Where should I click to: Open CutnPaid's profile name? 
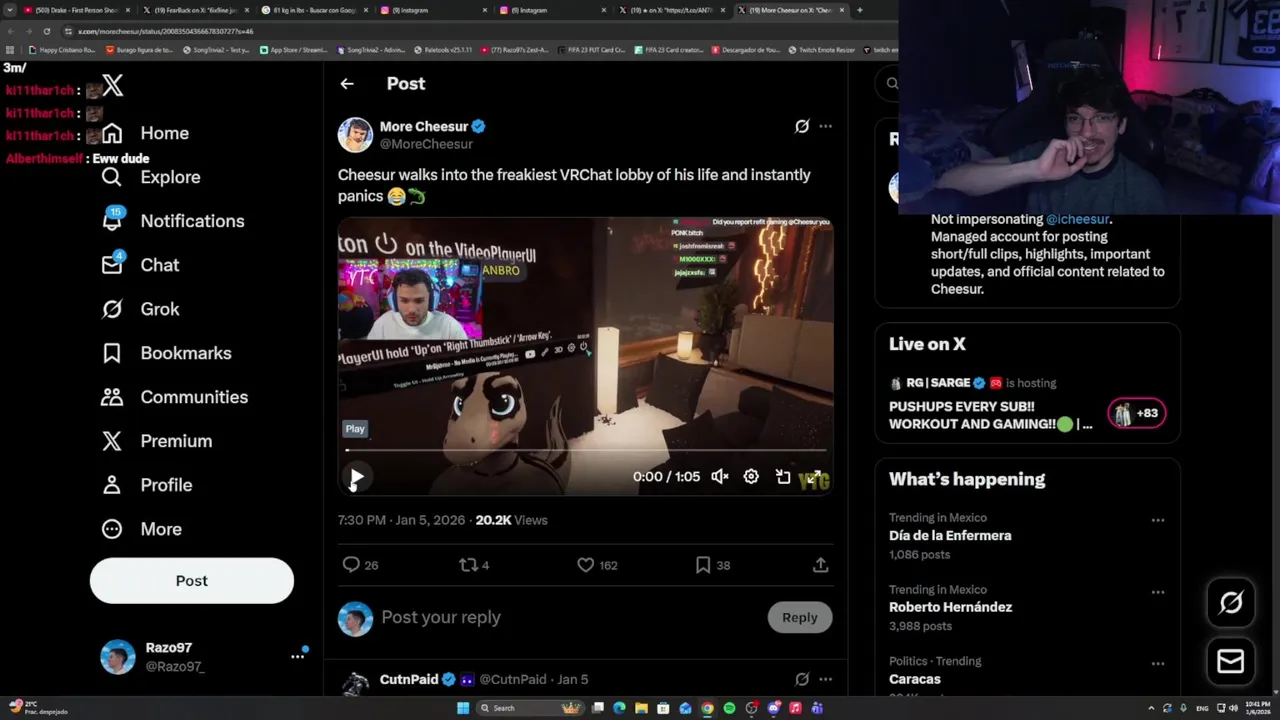pyautogui.click(x=409, y=680)
